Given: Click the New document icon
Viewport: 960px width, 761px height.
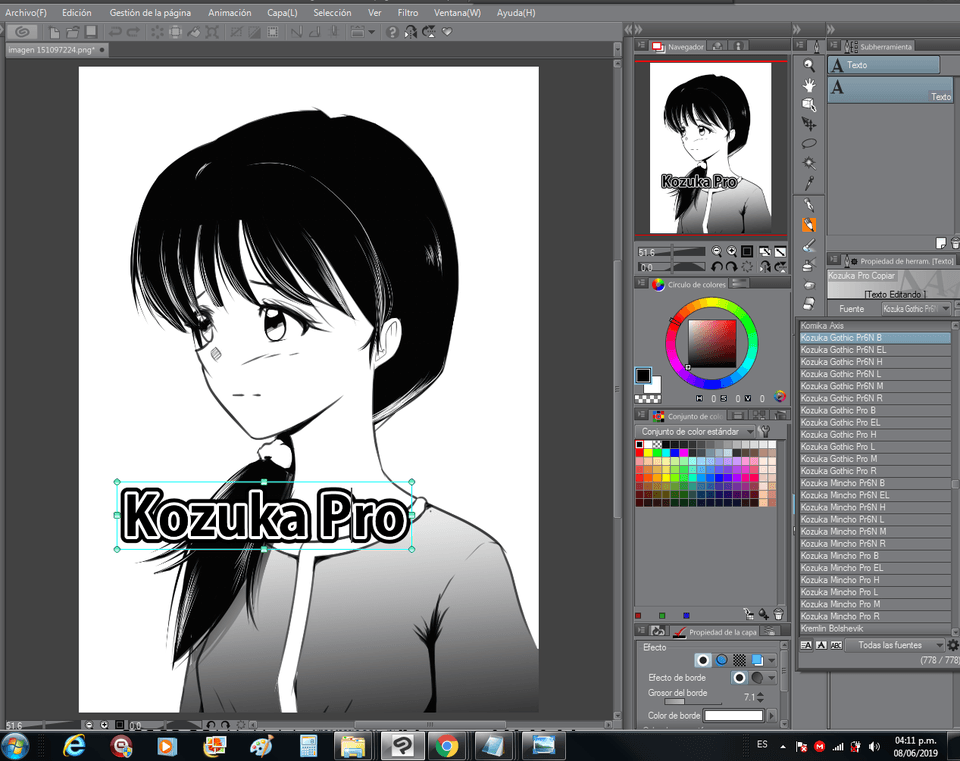Looking at the screenshot, I should (54, 32).
